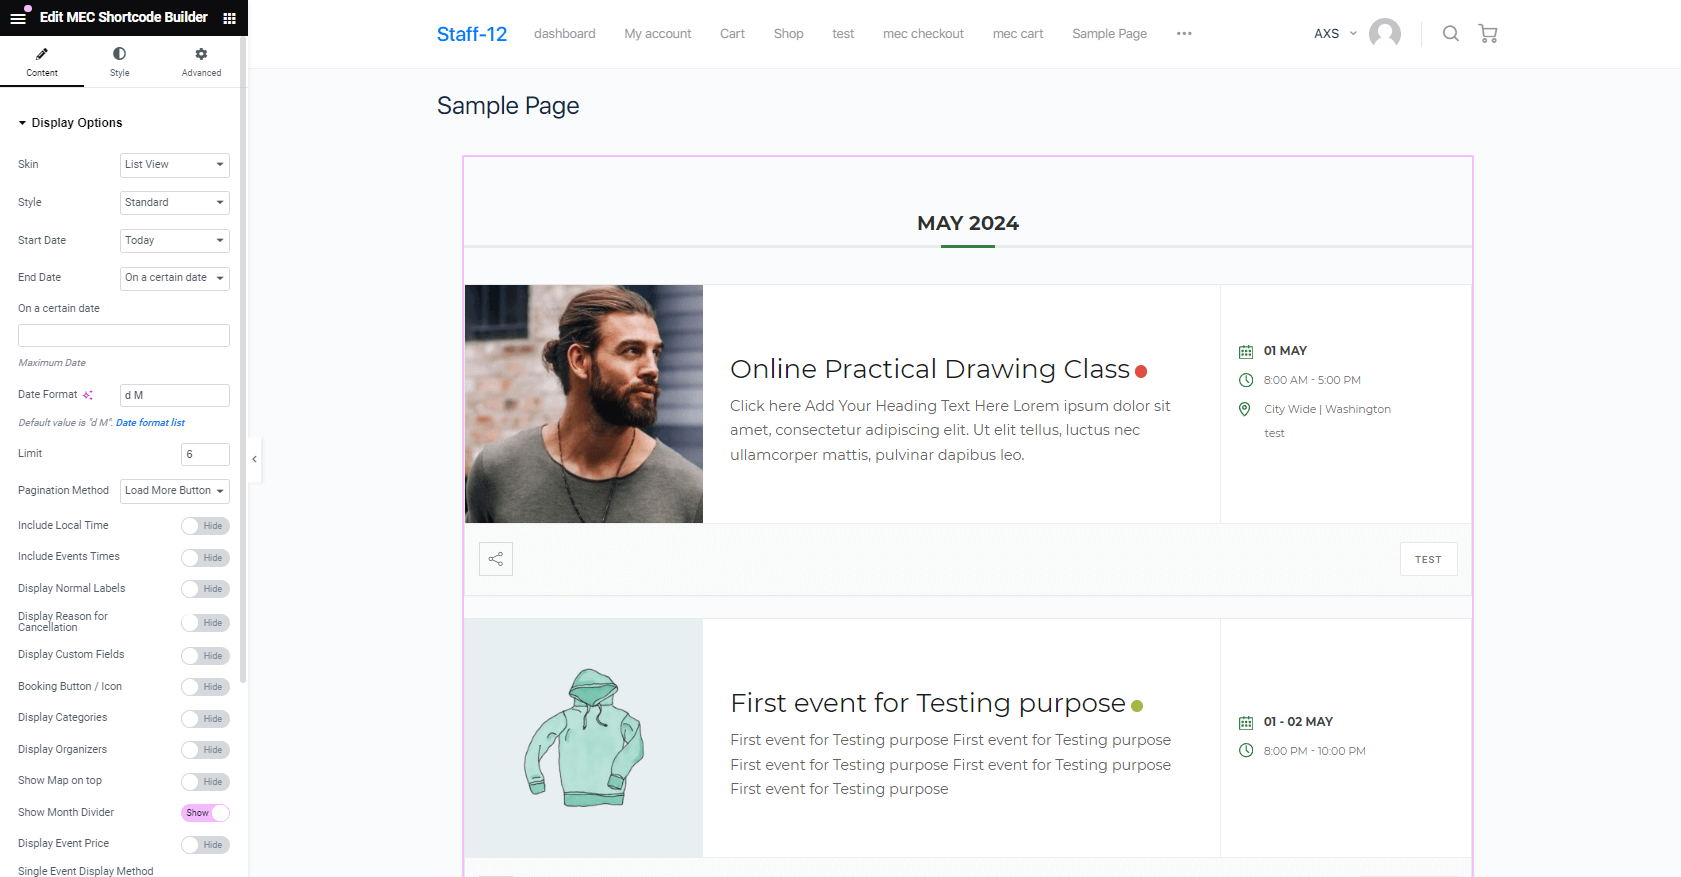
Task: Click the TEST button on first event
Action: coord(1428,559)
